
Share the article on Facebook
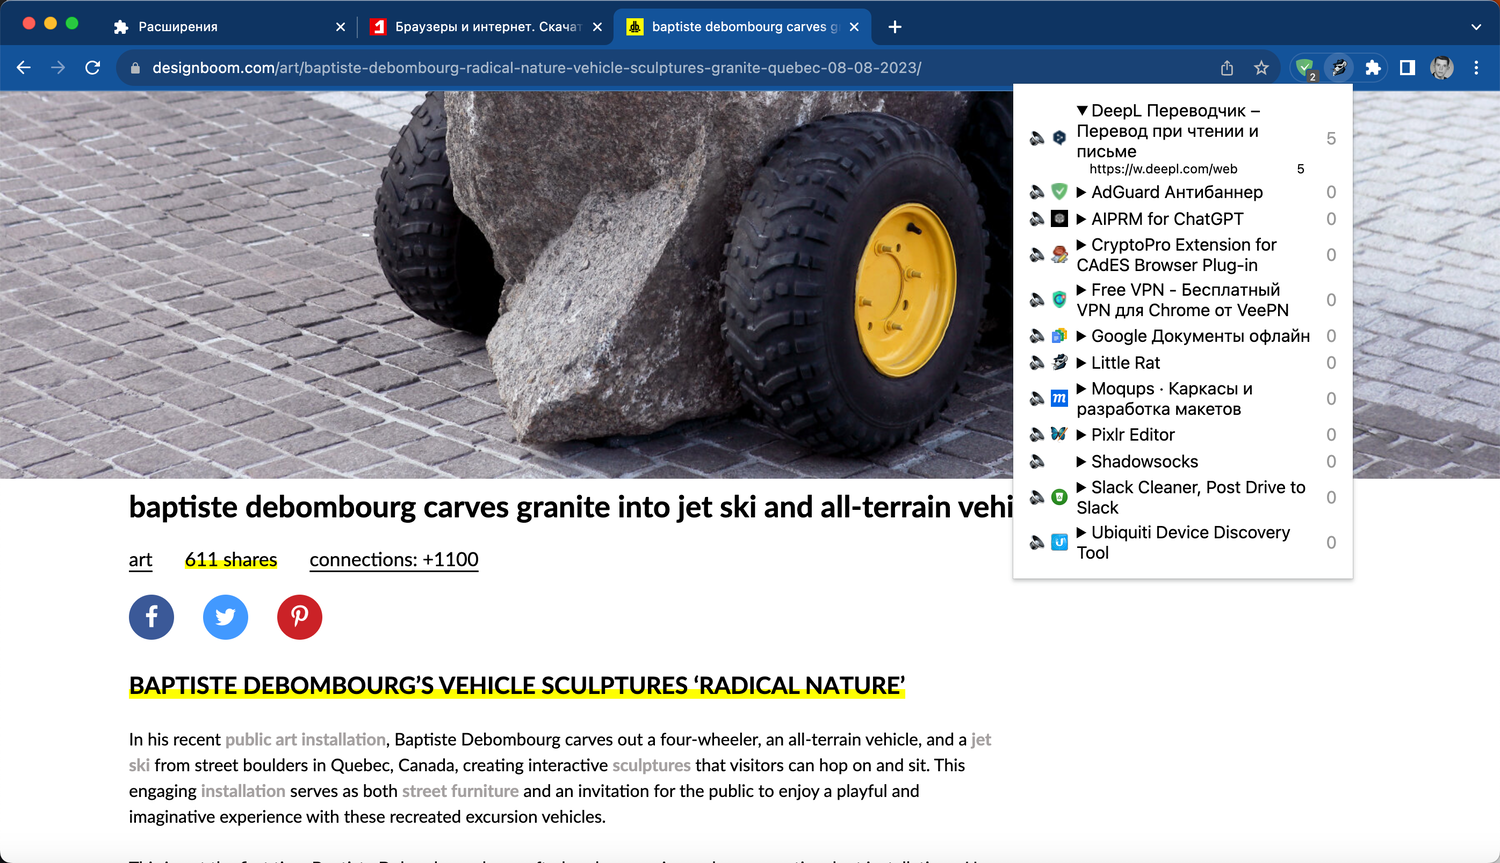(151, 617)
